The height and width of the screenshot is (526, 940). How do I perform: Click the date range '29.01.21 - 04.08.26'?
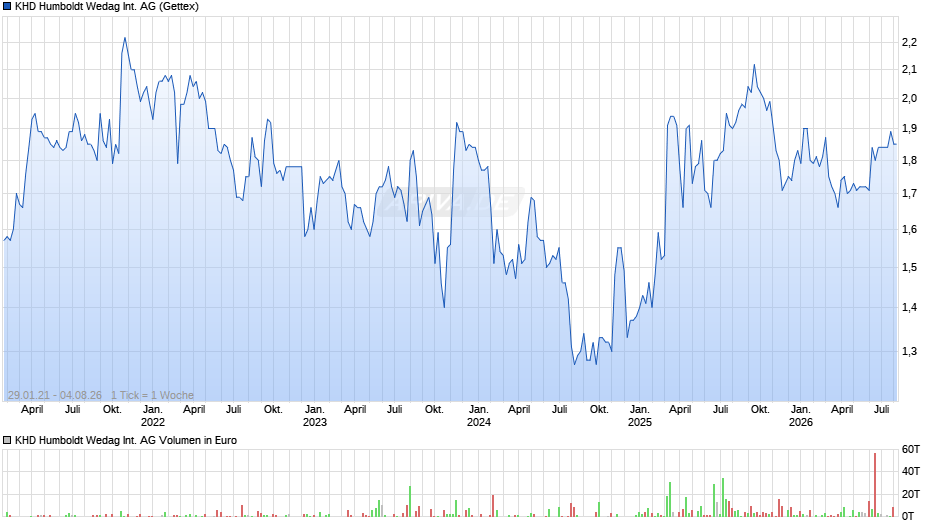pos(55,395)
